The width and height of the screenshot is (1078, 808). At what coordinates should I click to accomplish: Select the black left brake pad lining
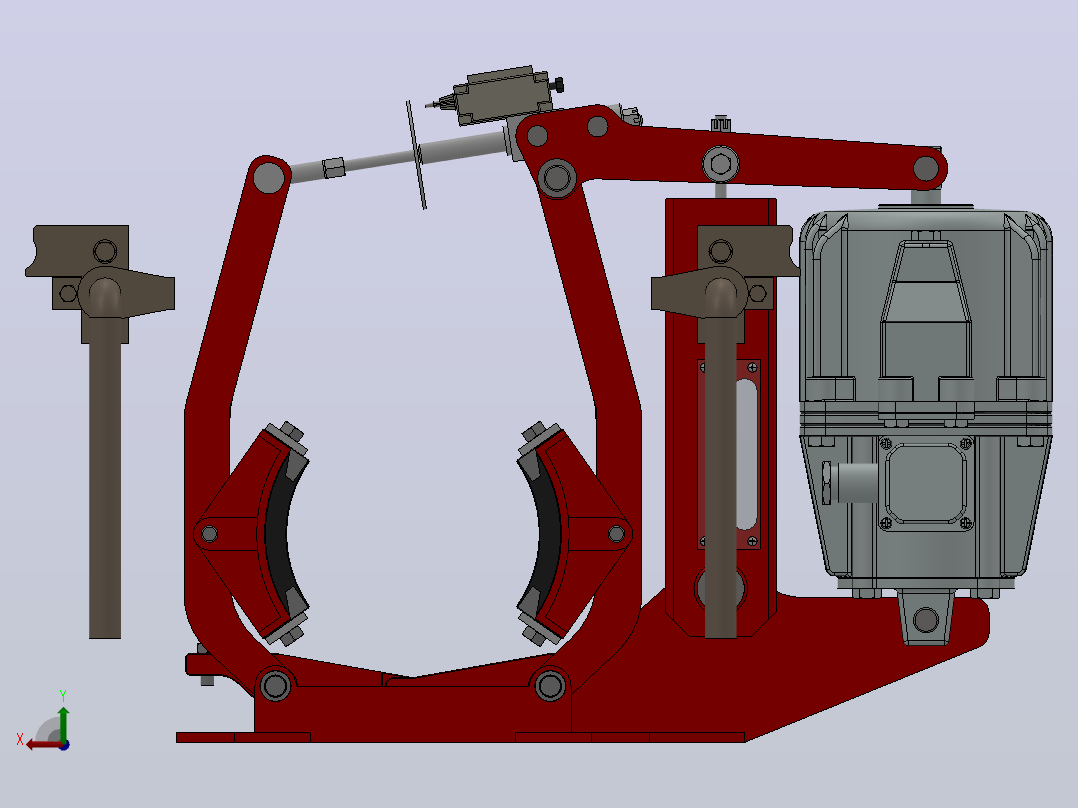pyautogui.click(x=278, y=533)
